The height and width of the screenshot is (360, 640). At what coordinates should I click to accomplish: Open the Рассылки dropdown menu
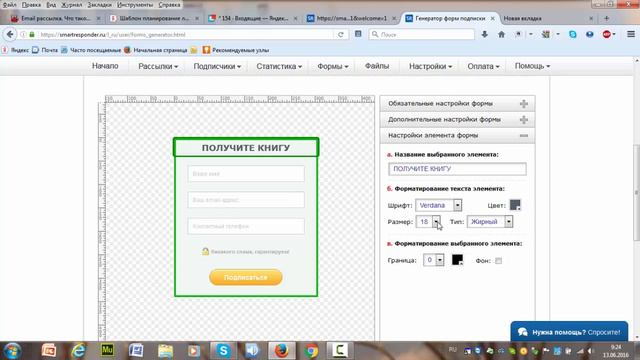(158, 66)
